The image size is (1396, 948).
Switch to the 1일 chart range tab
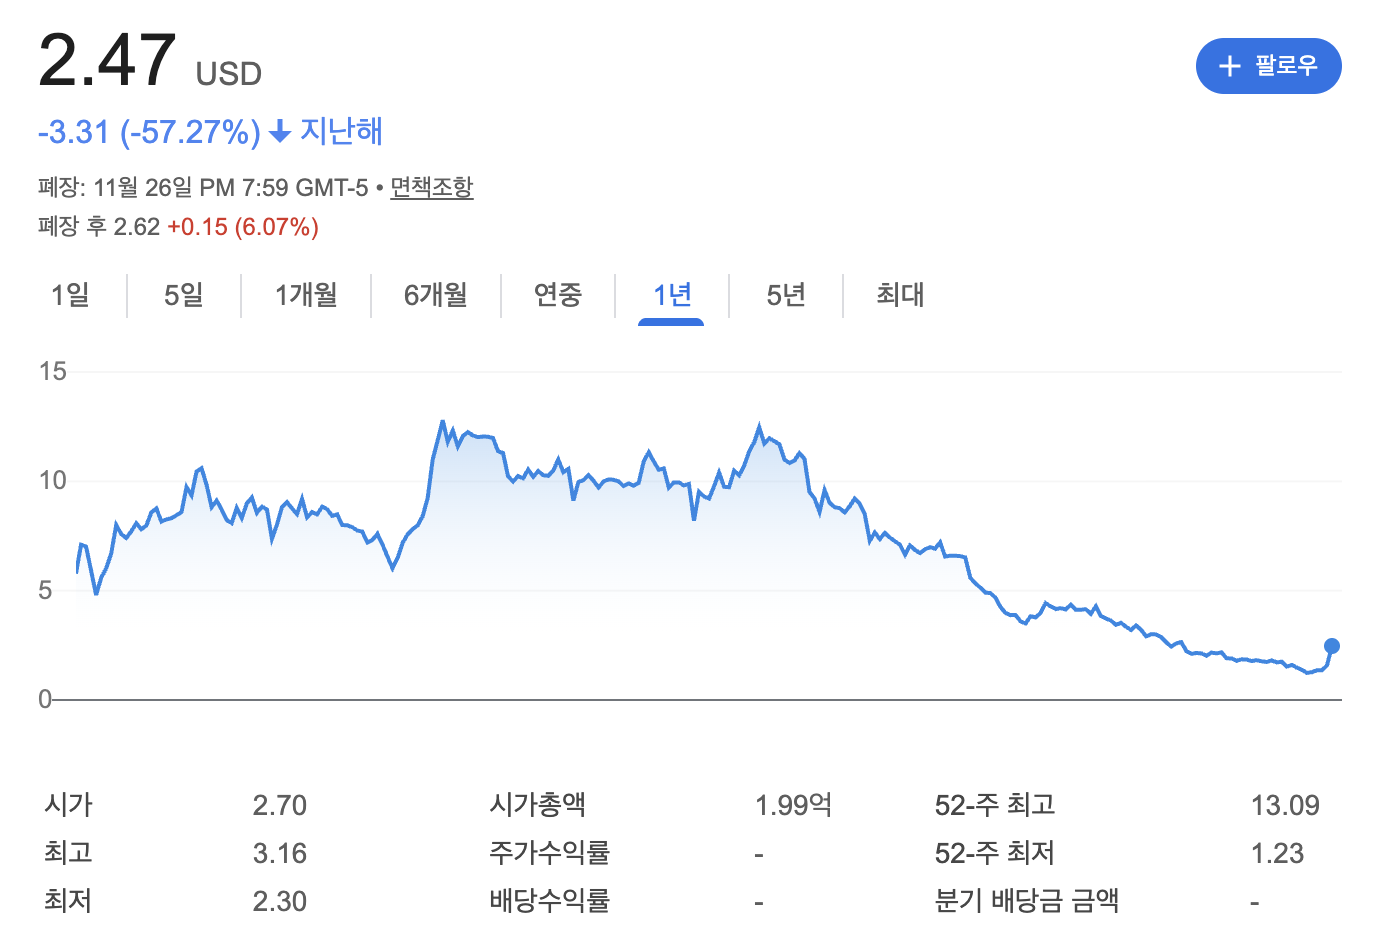tap(70, 295)
